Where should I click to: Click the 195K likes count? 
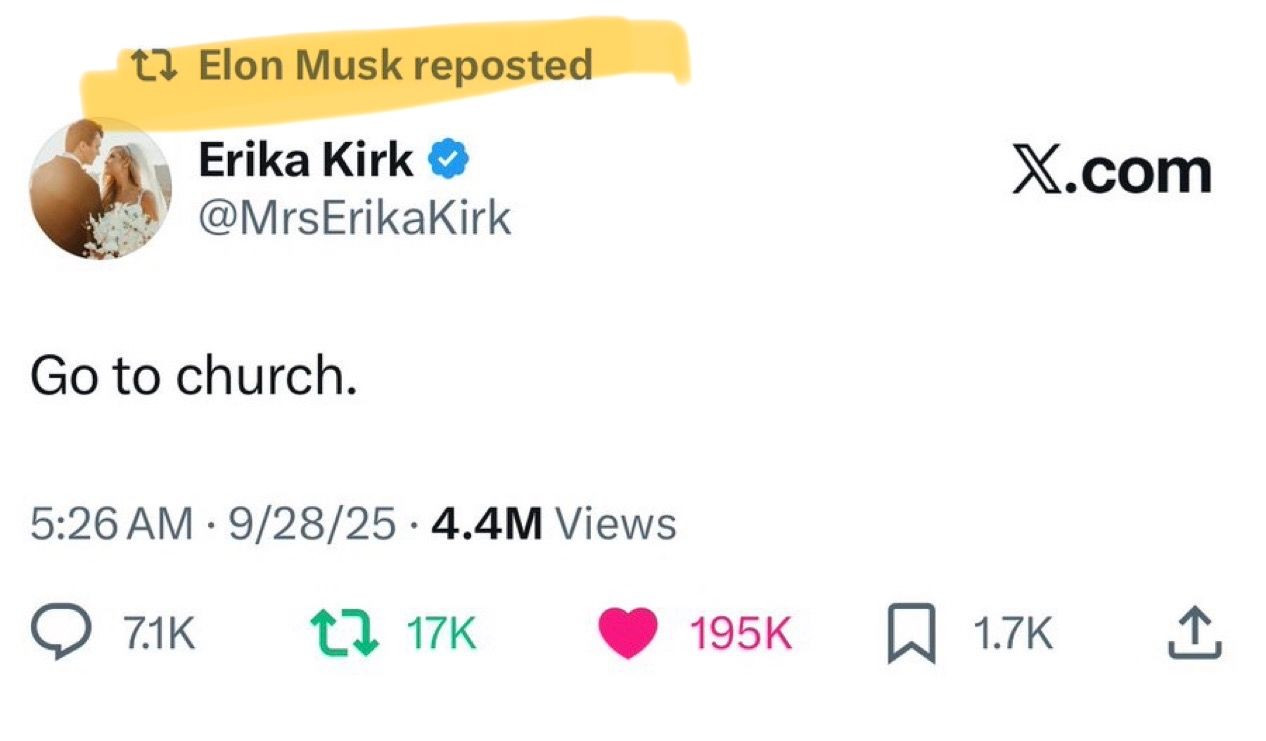tap(741, 634)
